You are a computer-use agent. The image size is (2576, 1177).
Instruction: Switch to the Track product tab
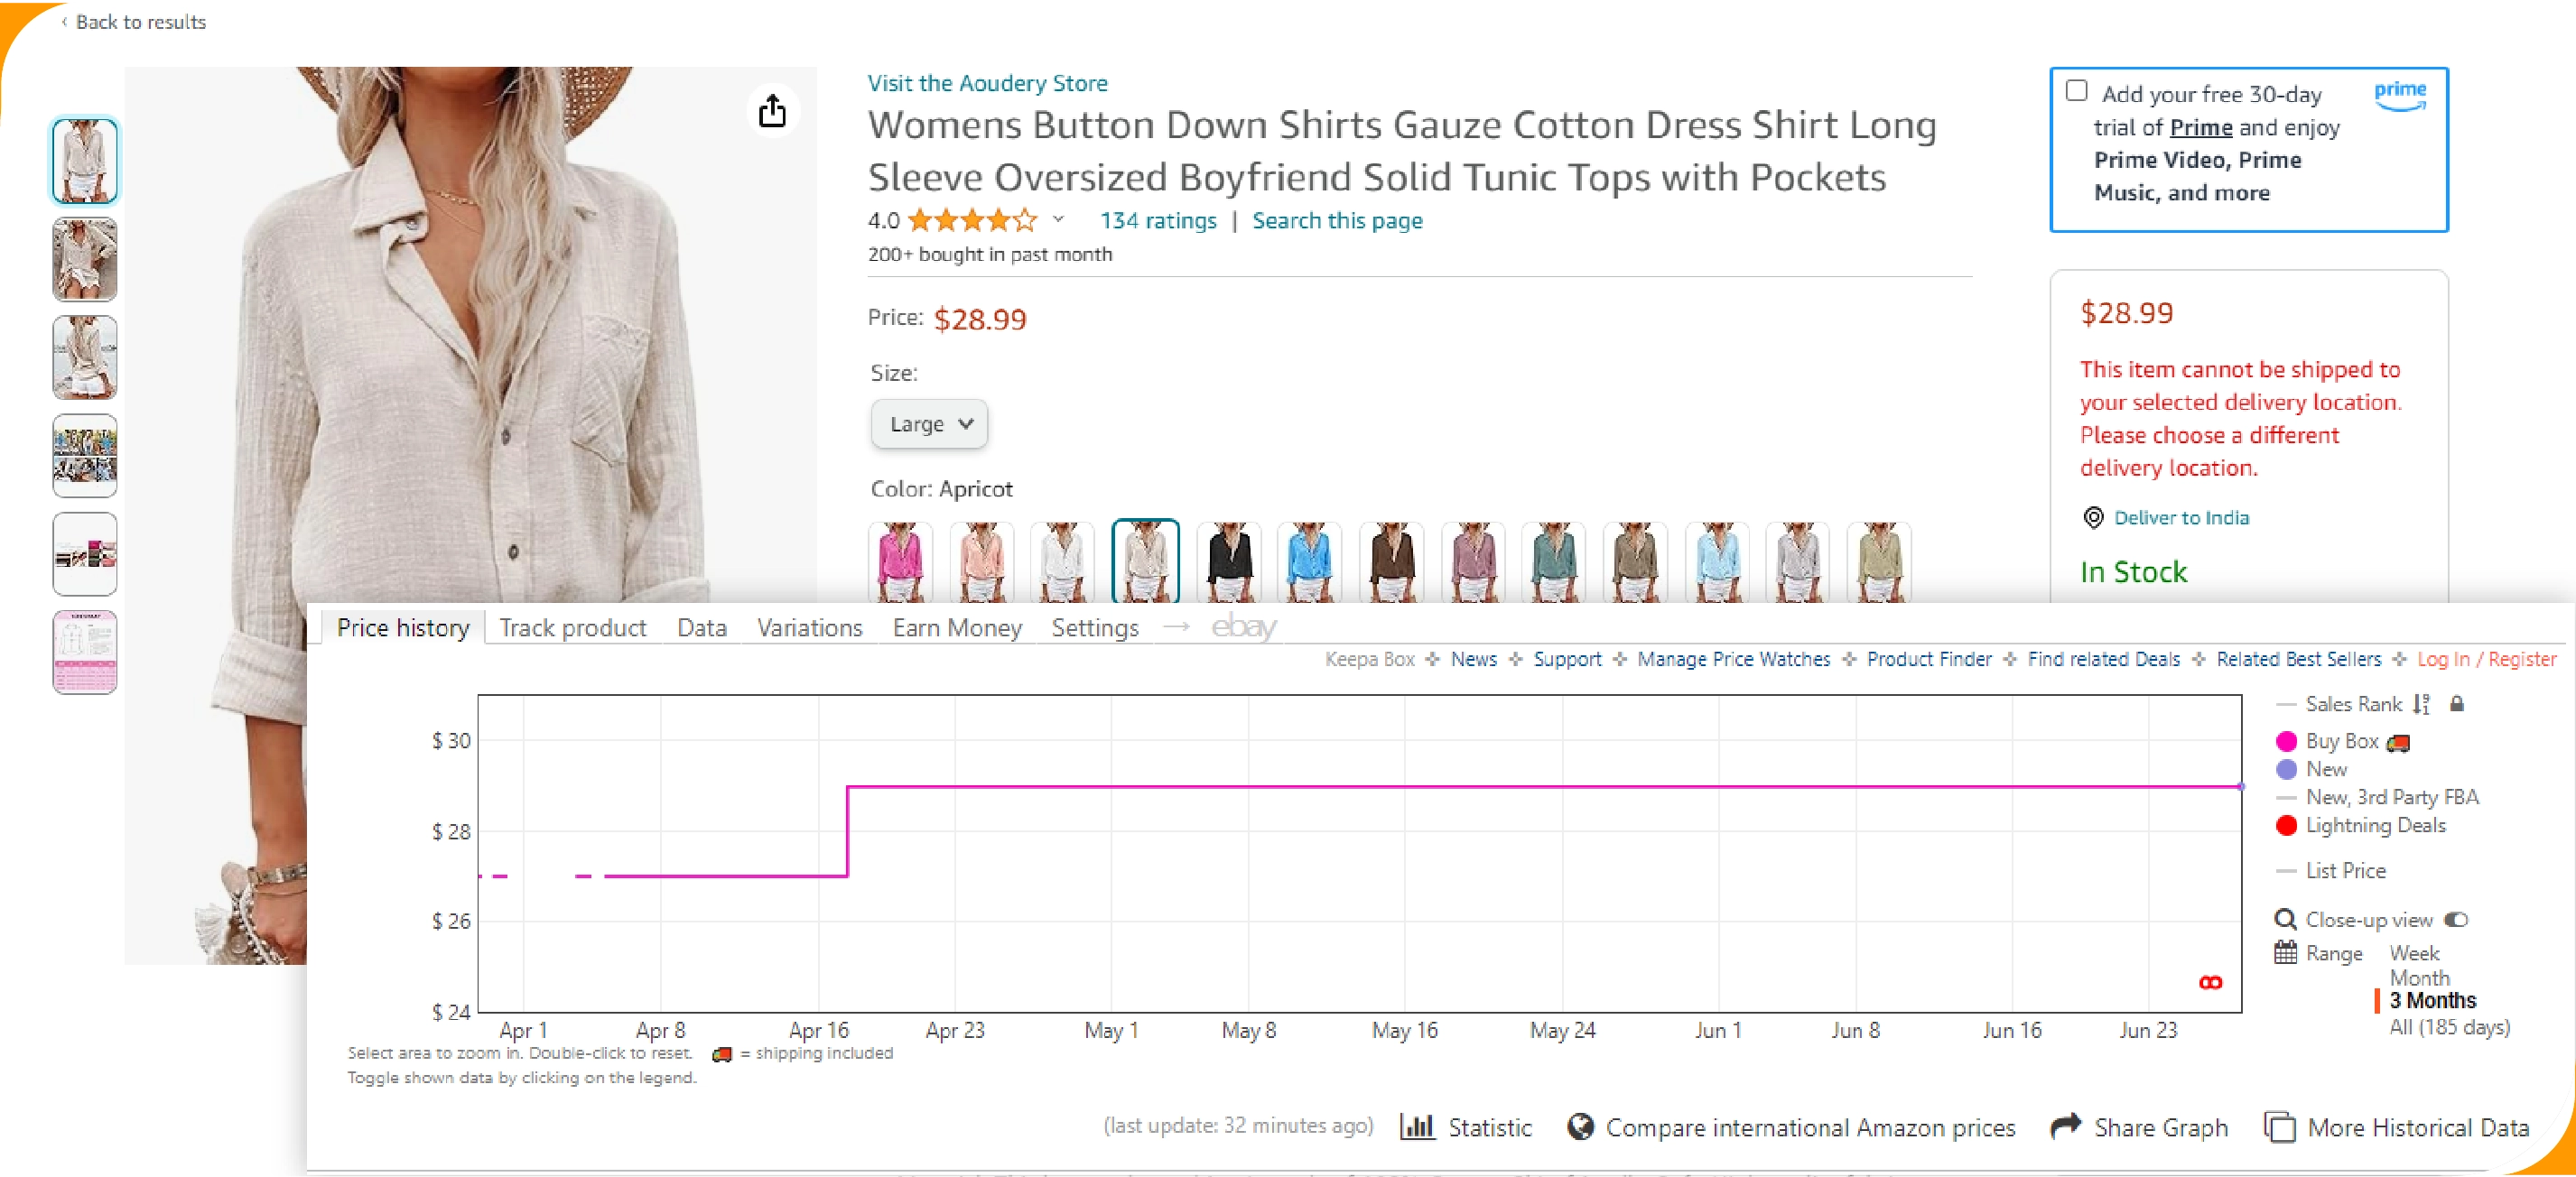572,628
